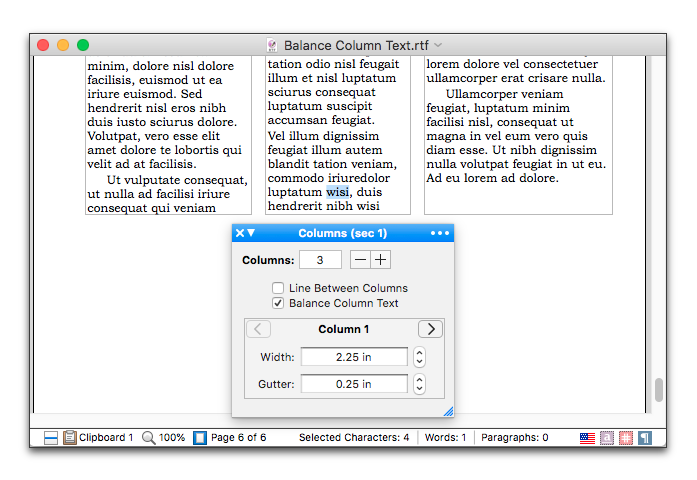The height and width of the screenshot is (480, 697).
Task: Open the Columns palette options (three dots)
Action: (x=440, y=233)
